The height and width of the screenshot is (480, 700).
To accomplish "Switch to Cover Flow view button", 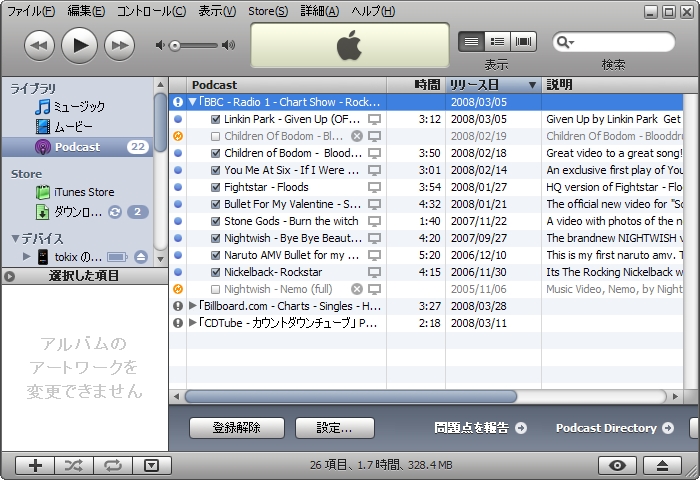I will [x=523, y=42].
